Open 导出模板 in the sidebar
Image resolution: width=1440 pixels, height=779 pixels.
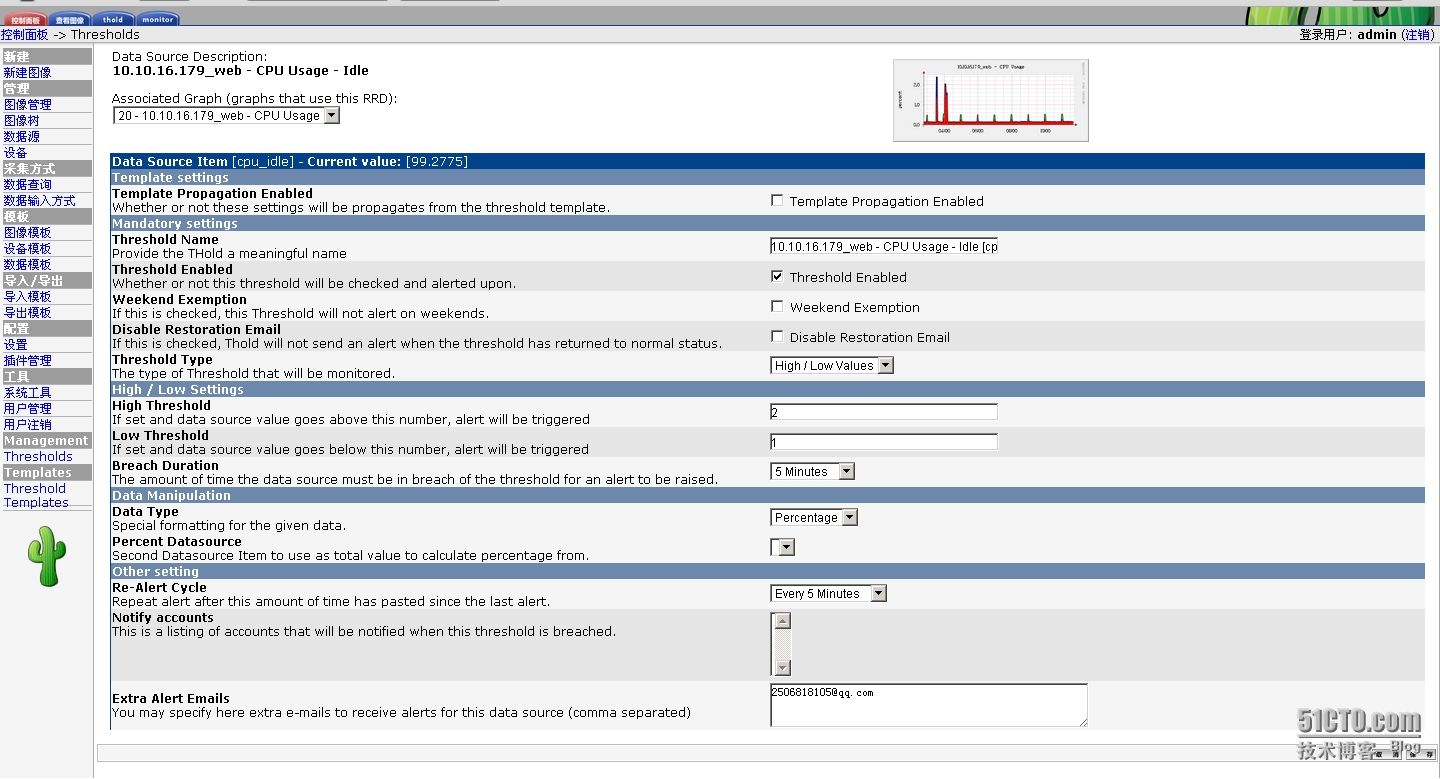point(27,312)
